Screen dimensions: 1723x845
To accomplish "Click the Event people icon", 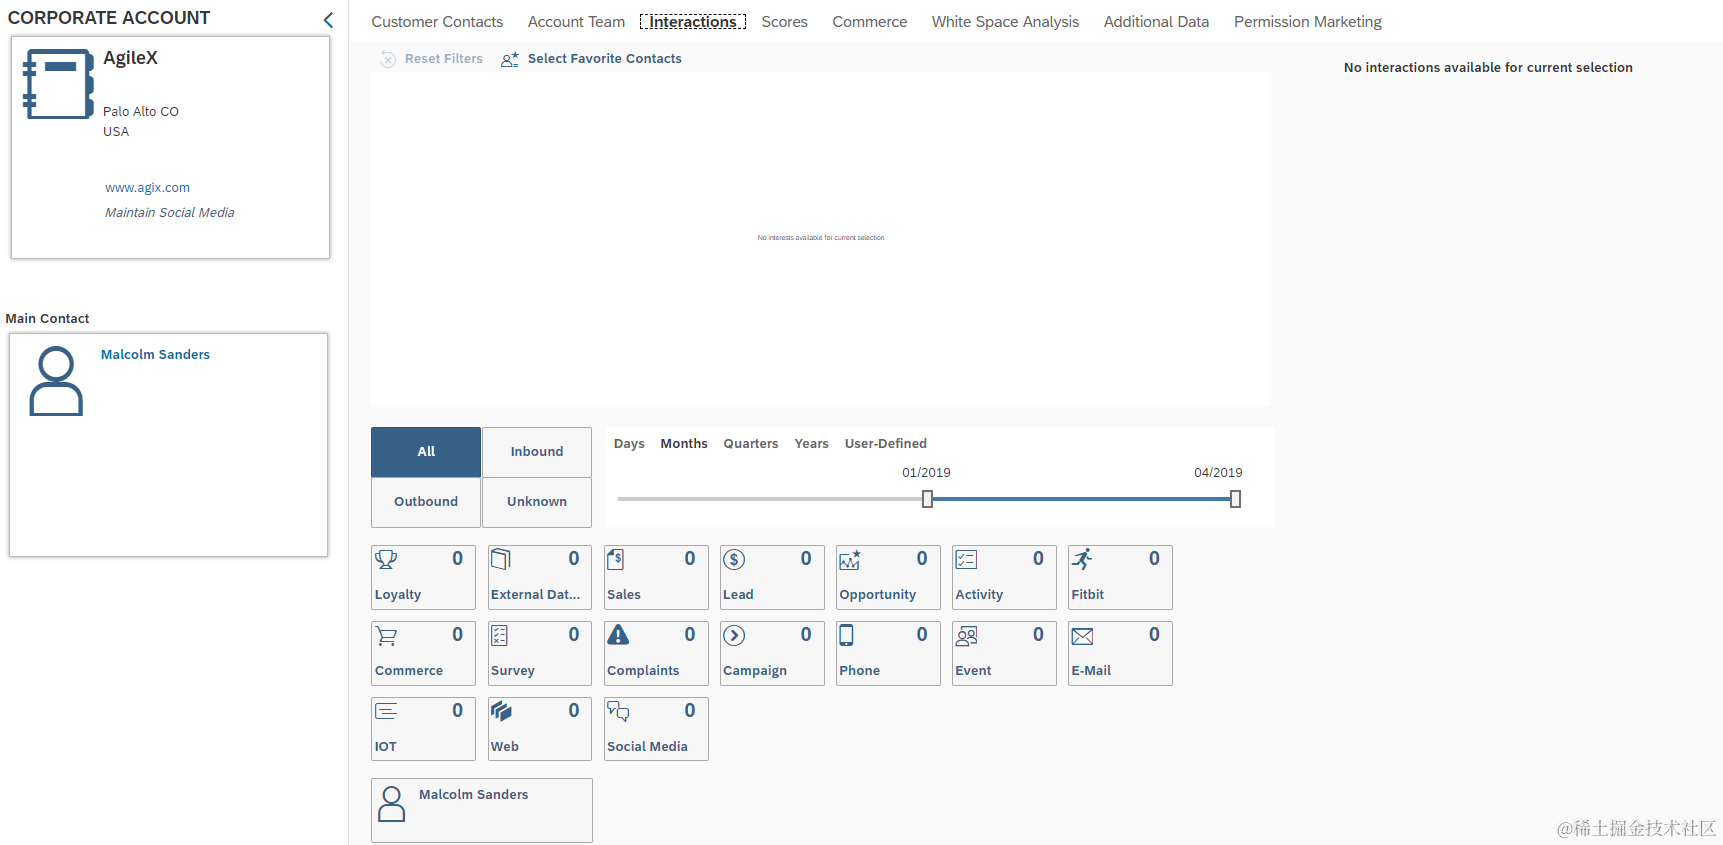I will point(966,636).
